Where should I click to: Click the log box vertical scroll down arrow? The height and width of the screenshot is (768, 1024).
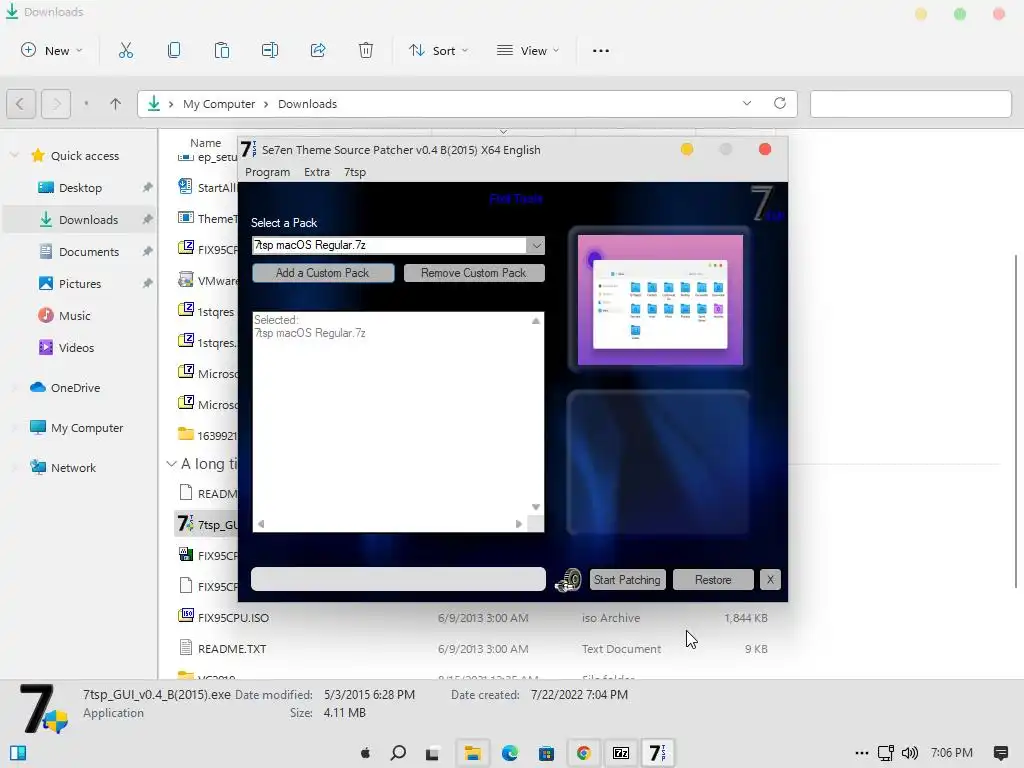(x=536, y=507)
